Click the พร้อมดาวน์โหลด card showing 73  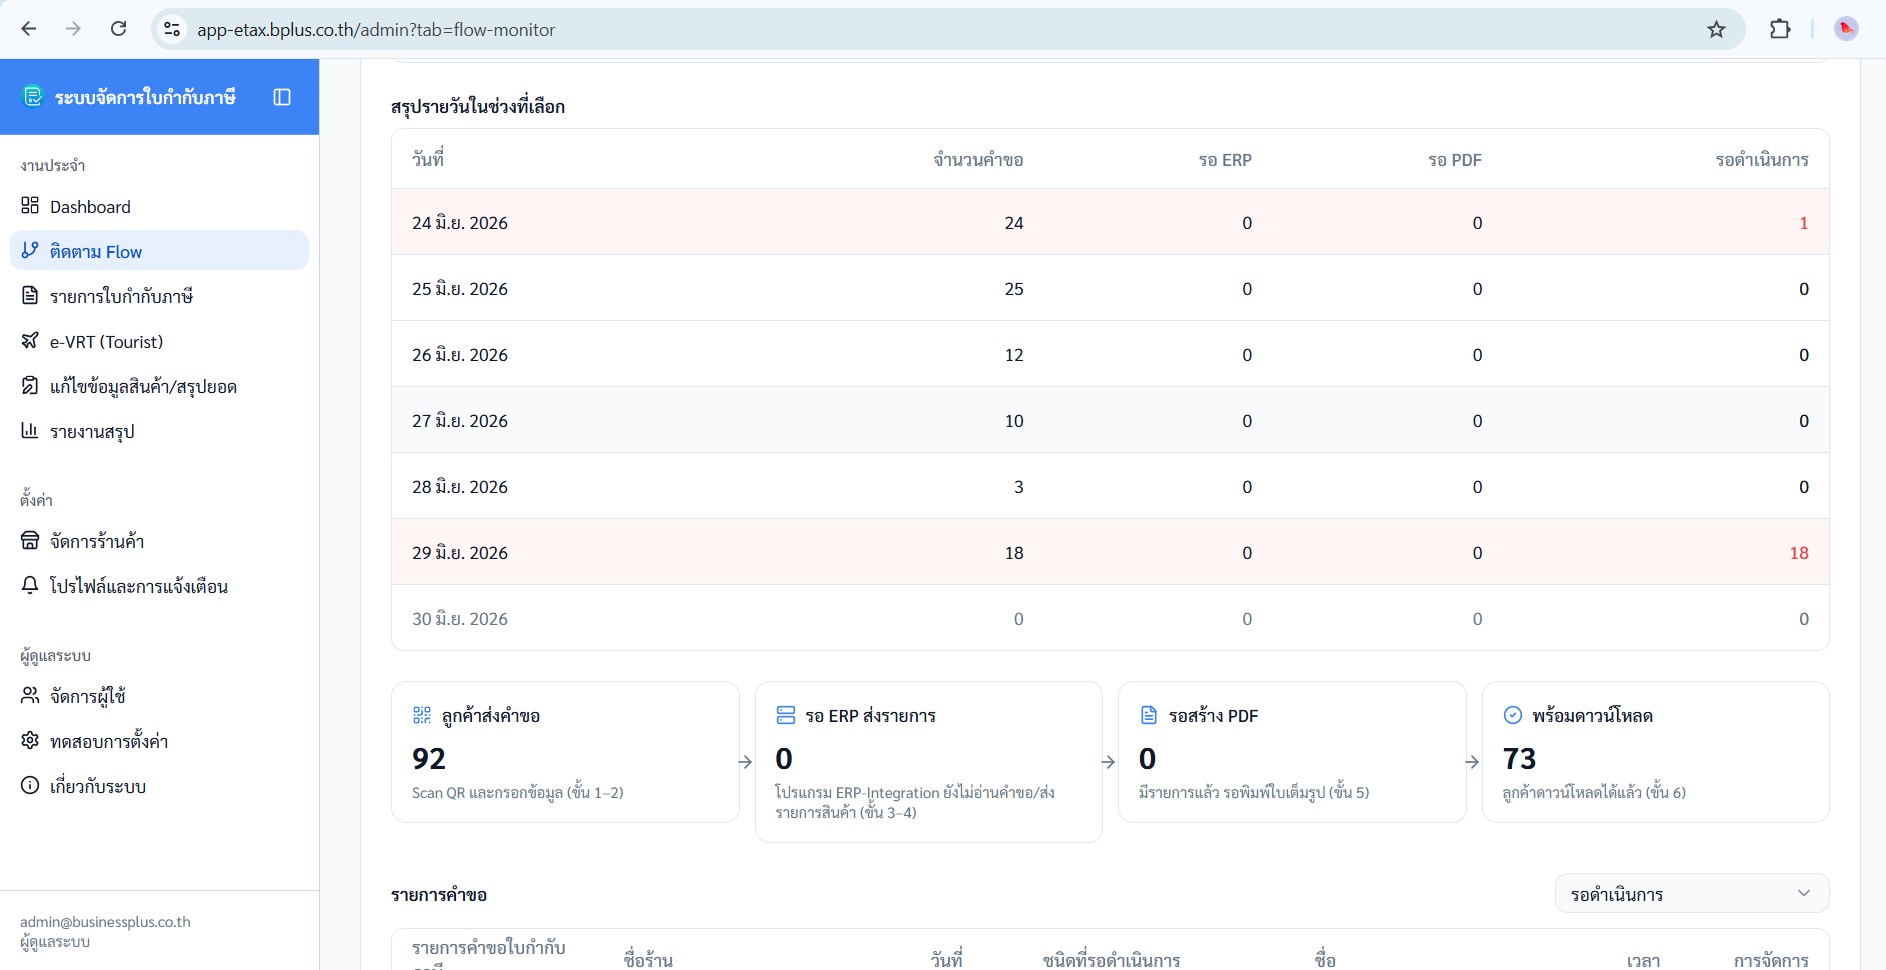[x=1656, y=752]
